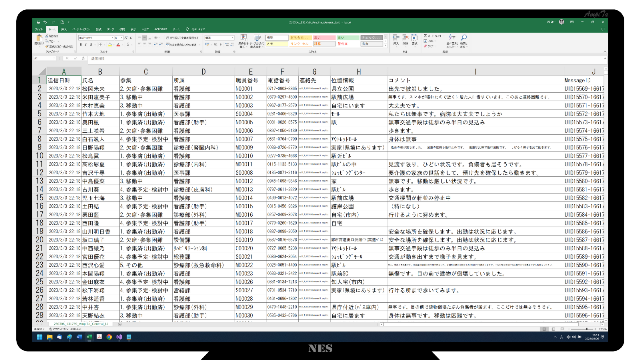This screenshot has height=360, width=640.
Task: Open the Name Box dropdown
Action: (55, 58)
